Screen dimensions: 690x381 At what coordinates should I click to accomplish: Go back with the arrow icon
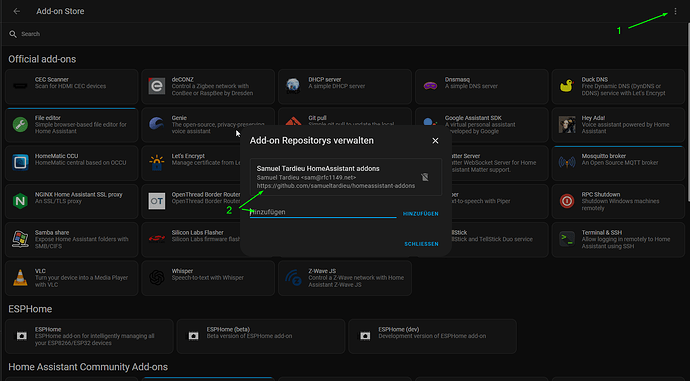coord(17,11)
